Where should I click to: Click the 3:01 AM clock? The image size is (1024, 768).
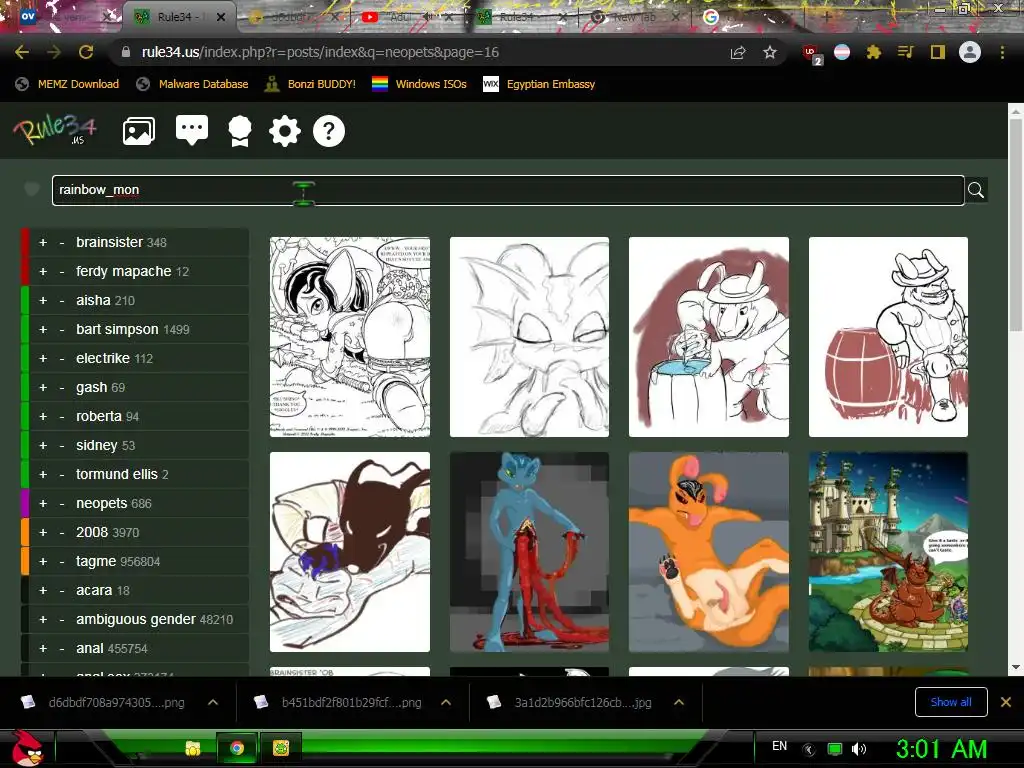tap(941, 749)
